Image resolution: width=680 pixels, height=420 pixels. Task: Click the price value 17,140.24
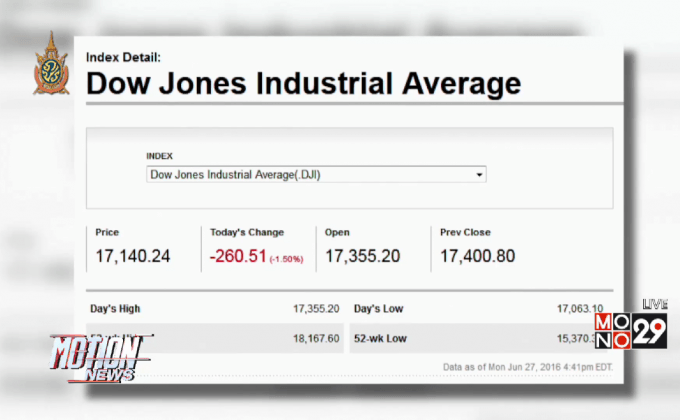pos(133,256)
